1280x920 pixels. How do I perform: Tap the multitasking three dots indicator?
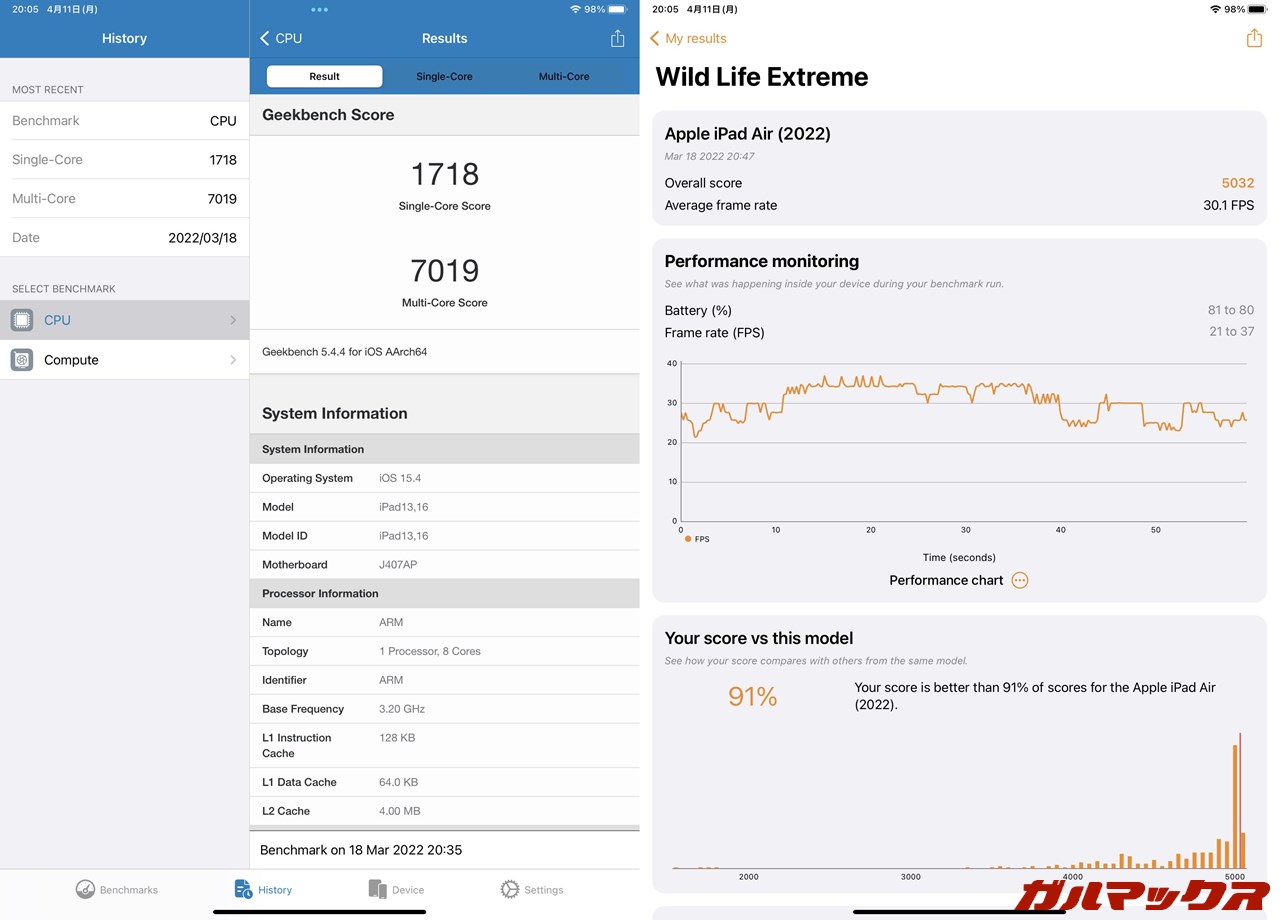point(319,10)
